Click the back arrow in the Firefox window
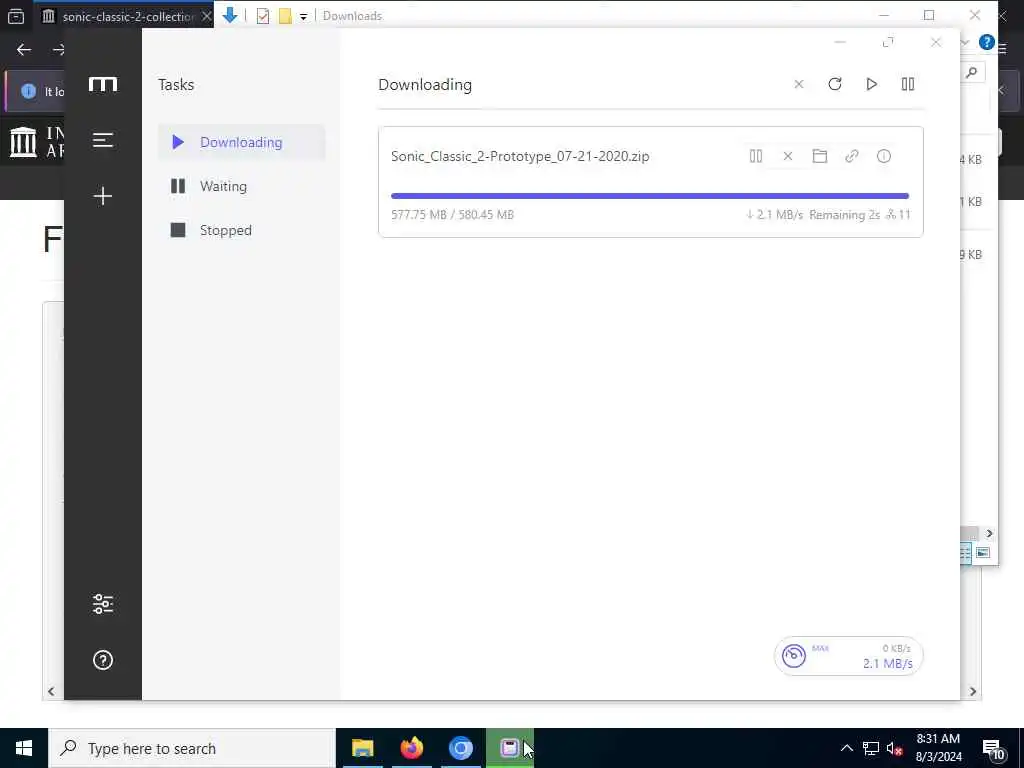The width and height of the screenshot is (1024, 768). coord(24,50)
